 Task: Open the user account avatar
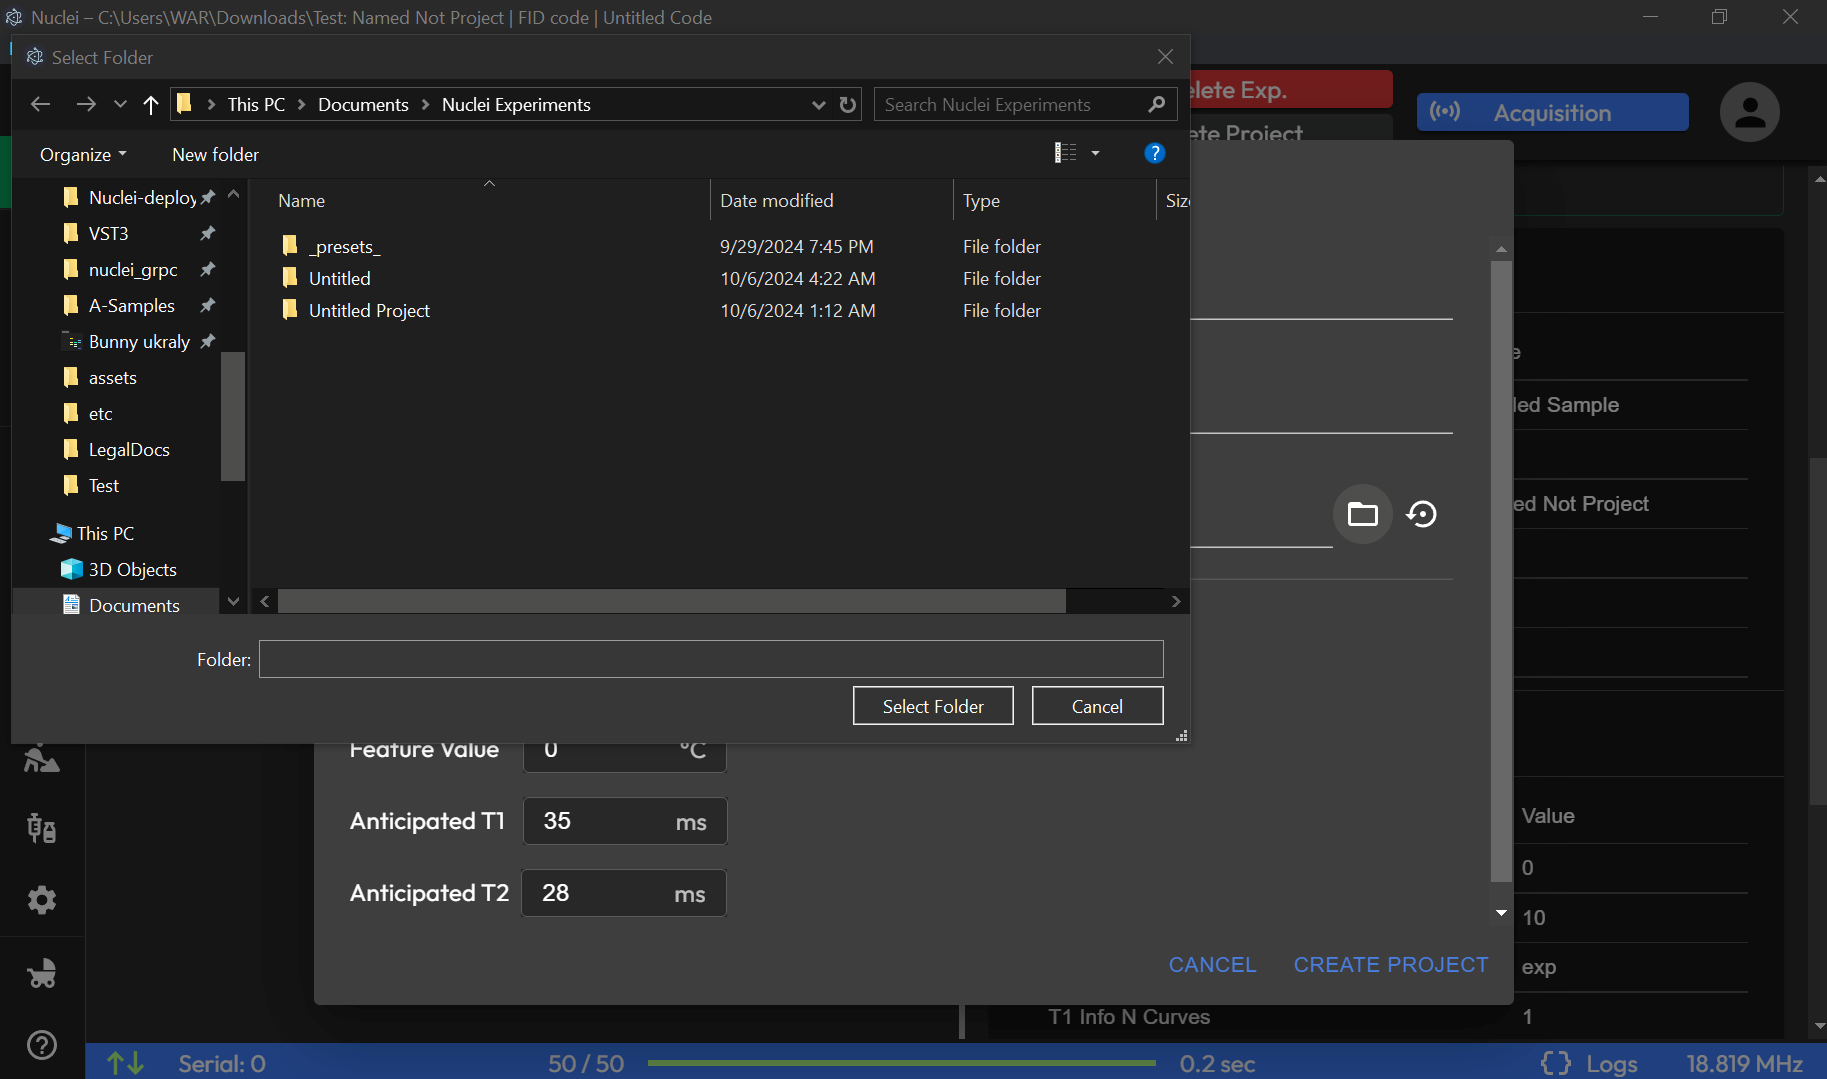pos(1749,112)
